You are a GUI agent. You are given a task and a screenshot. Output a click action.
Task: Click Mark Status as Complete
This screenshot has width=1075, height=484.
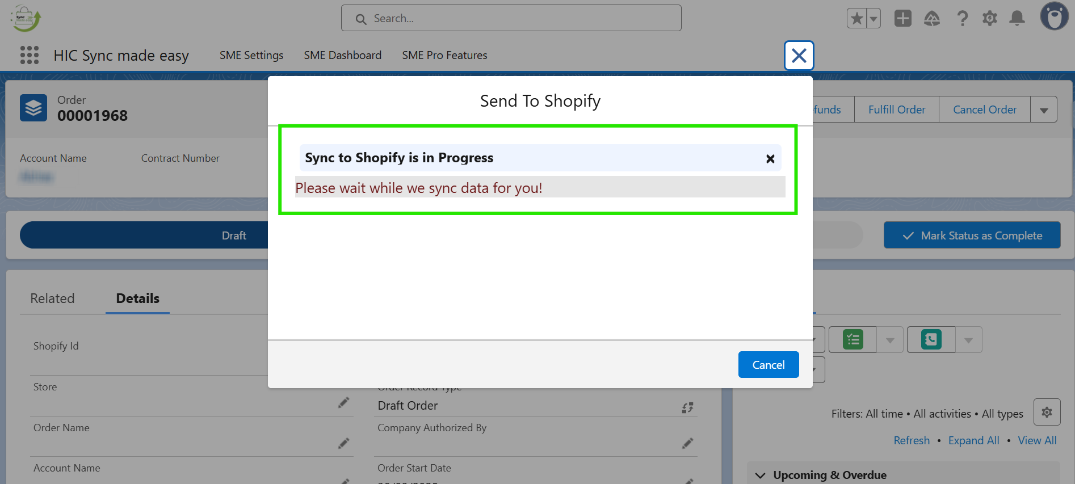(971, 235)
